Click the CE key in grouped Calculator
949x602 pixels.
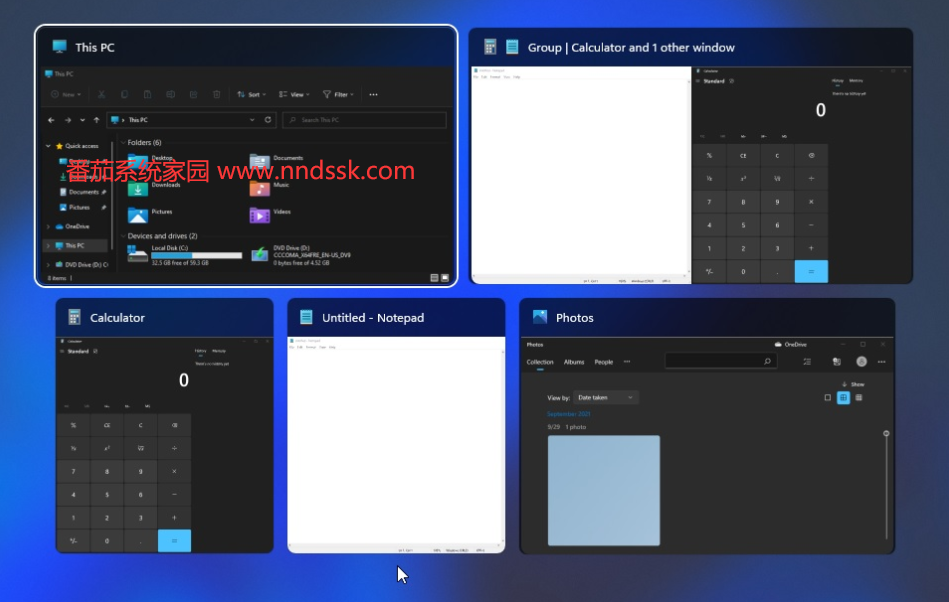point(743,155)
